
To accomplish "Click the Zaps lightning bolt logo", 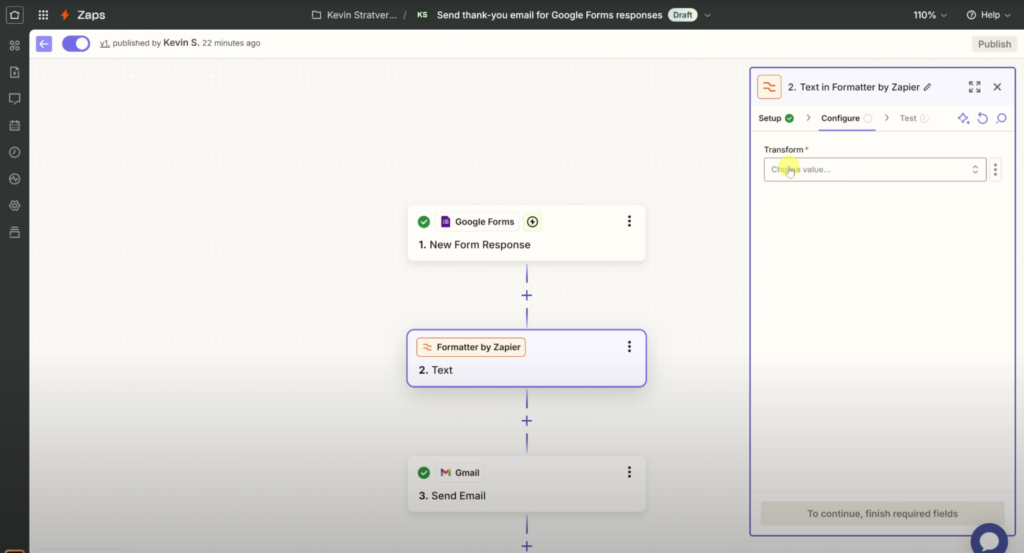I will pos(65,14).
